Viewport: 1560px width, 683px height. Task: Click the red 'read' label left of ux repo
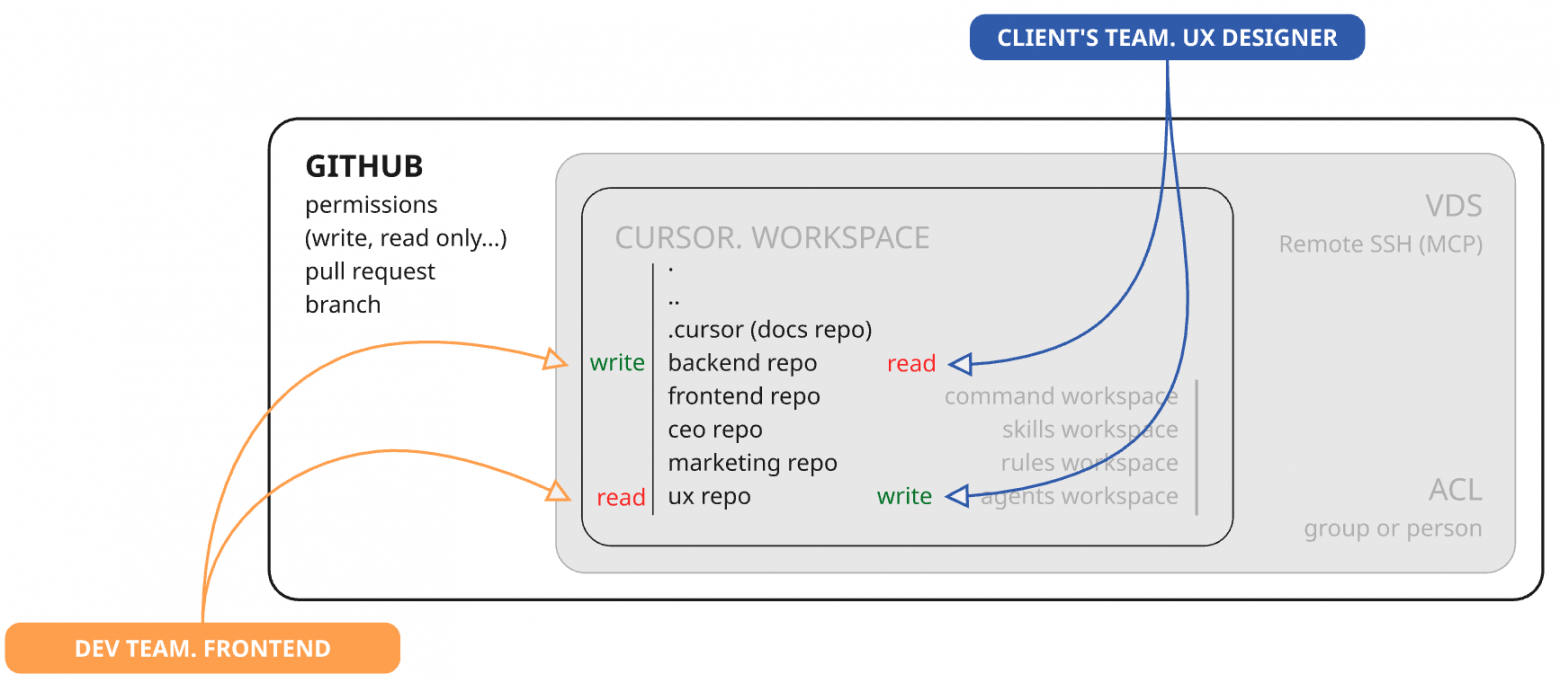pyautogui.click(x=621, y=497)
